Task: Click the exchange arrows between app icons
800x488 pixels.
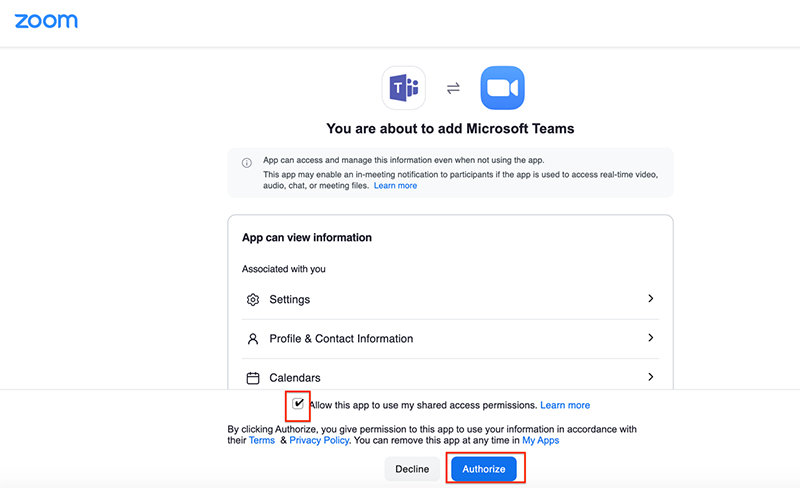Action: tap(453, 88)
